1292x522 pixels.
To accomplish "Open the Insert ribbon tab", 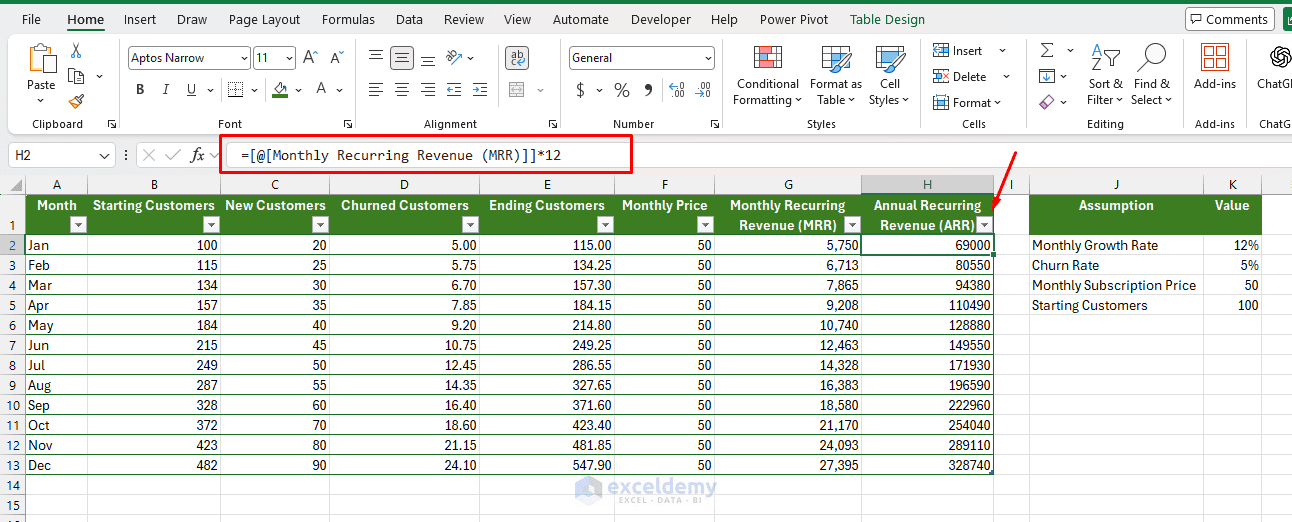I will (x=140, y=19).
